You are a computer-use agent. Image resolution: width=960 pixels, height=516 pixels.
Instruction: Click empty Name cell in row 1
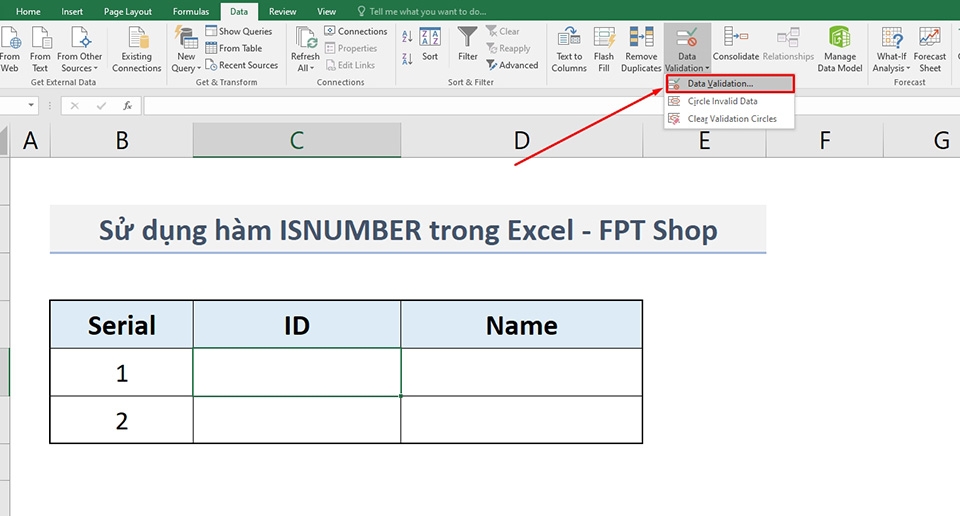(522, 372)
